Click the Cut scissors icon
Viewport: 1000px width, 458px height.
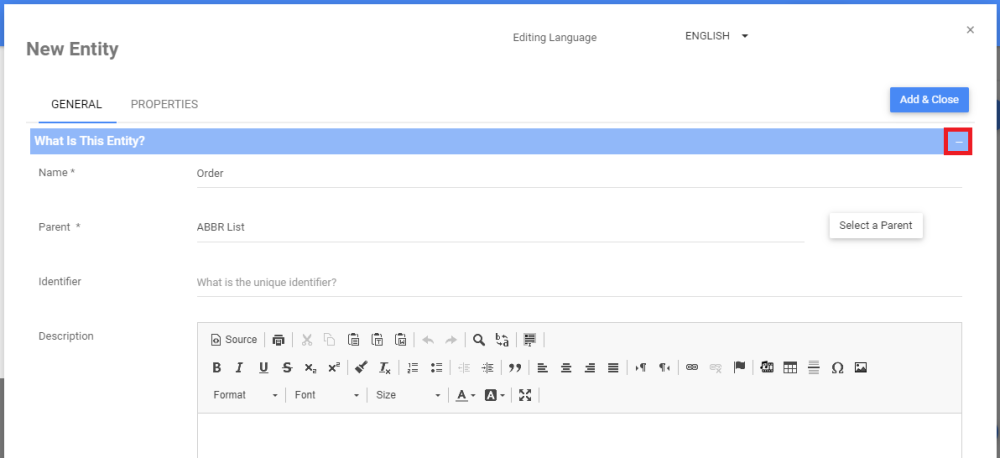point(307,340)
